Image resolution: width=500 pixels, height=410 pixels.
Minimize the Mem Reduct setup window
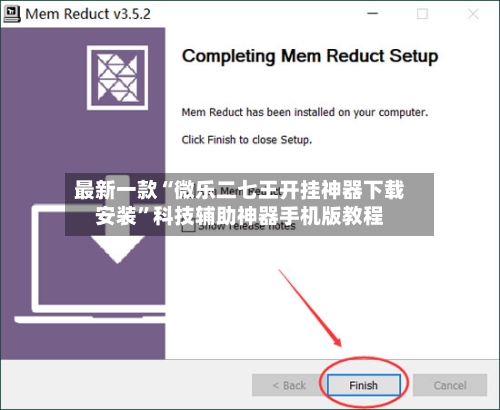coord(372,14)
